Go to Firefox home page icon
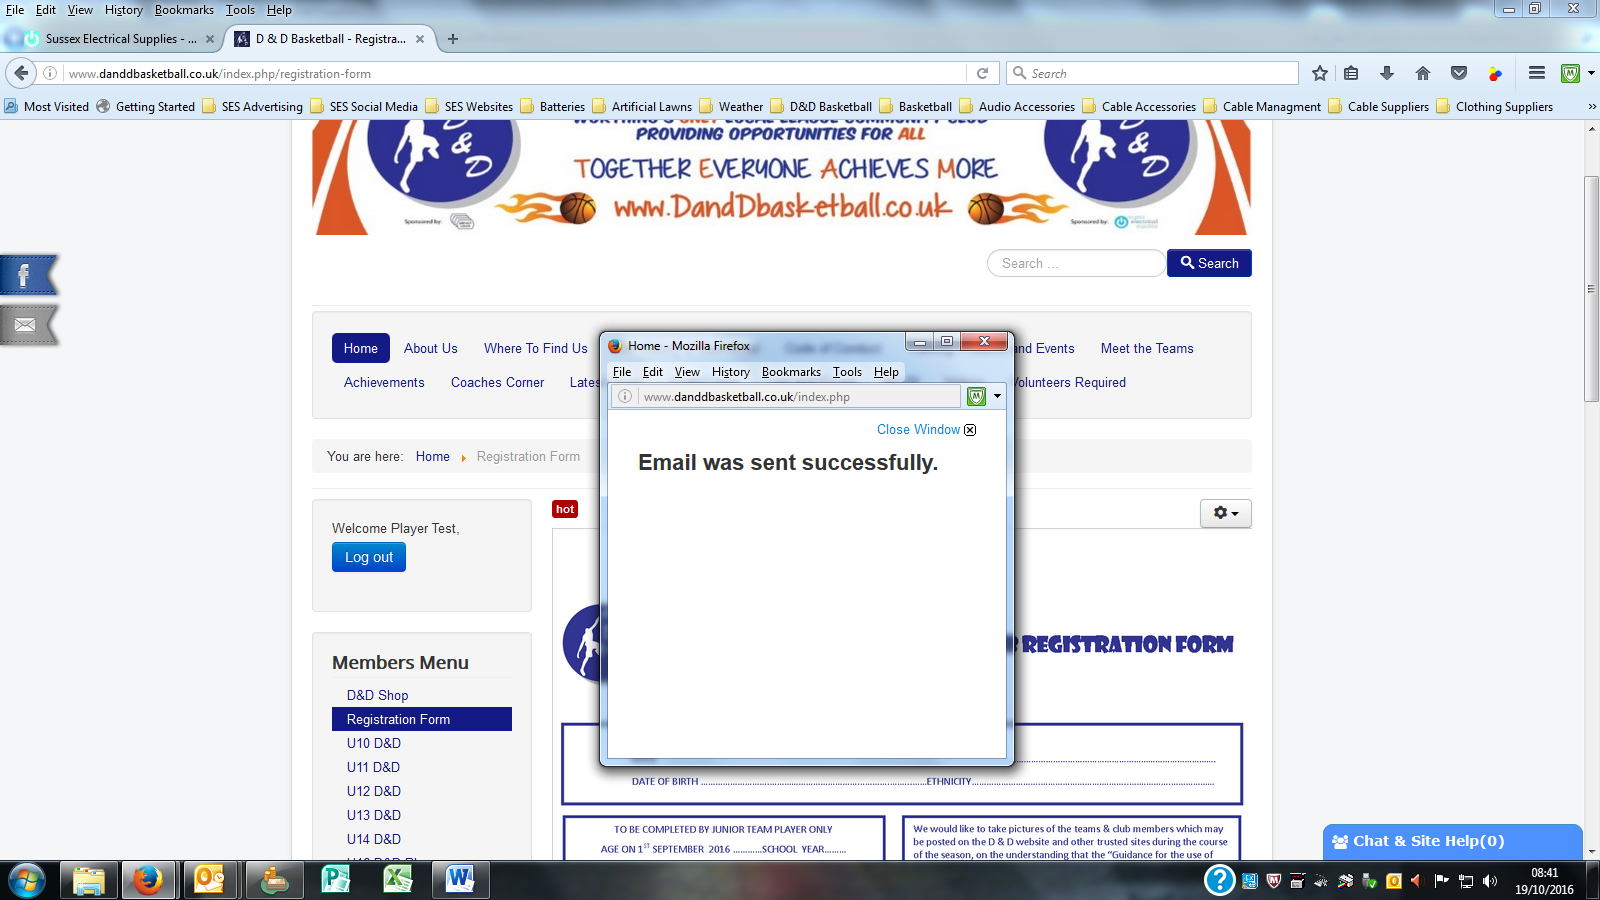1600x900 pixels. (1423, 73)
